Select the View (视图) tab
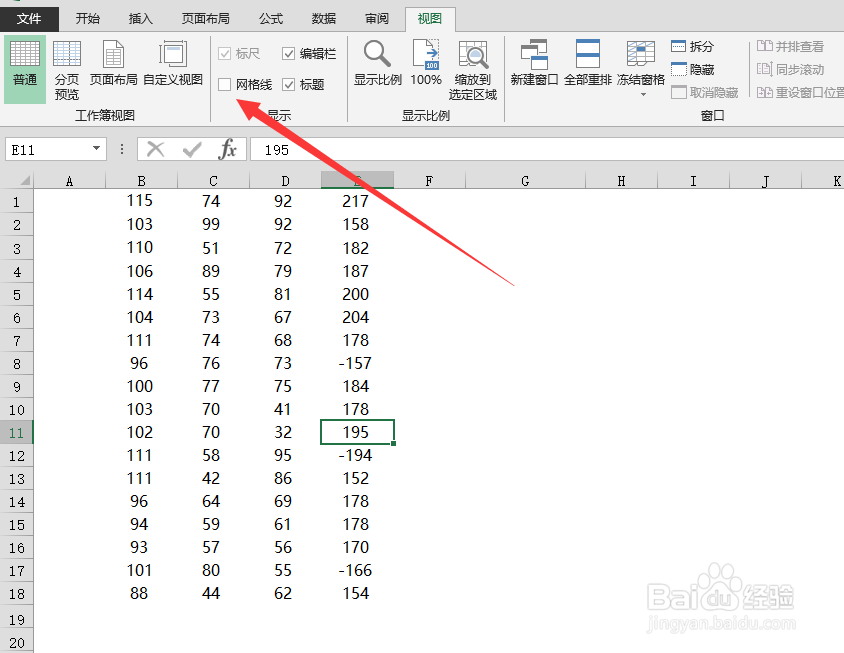 point(430,19)
